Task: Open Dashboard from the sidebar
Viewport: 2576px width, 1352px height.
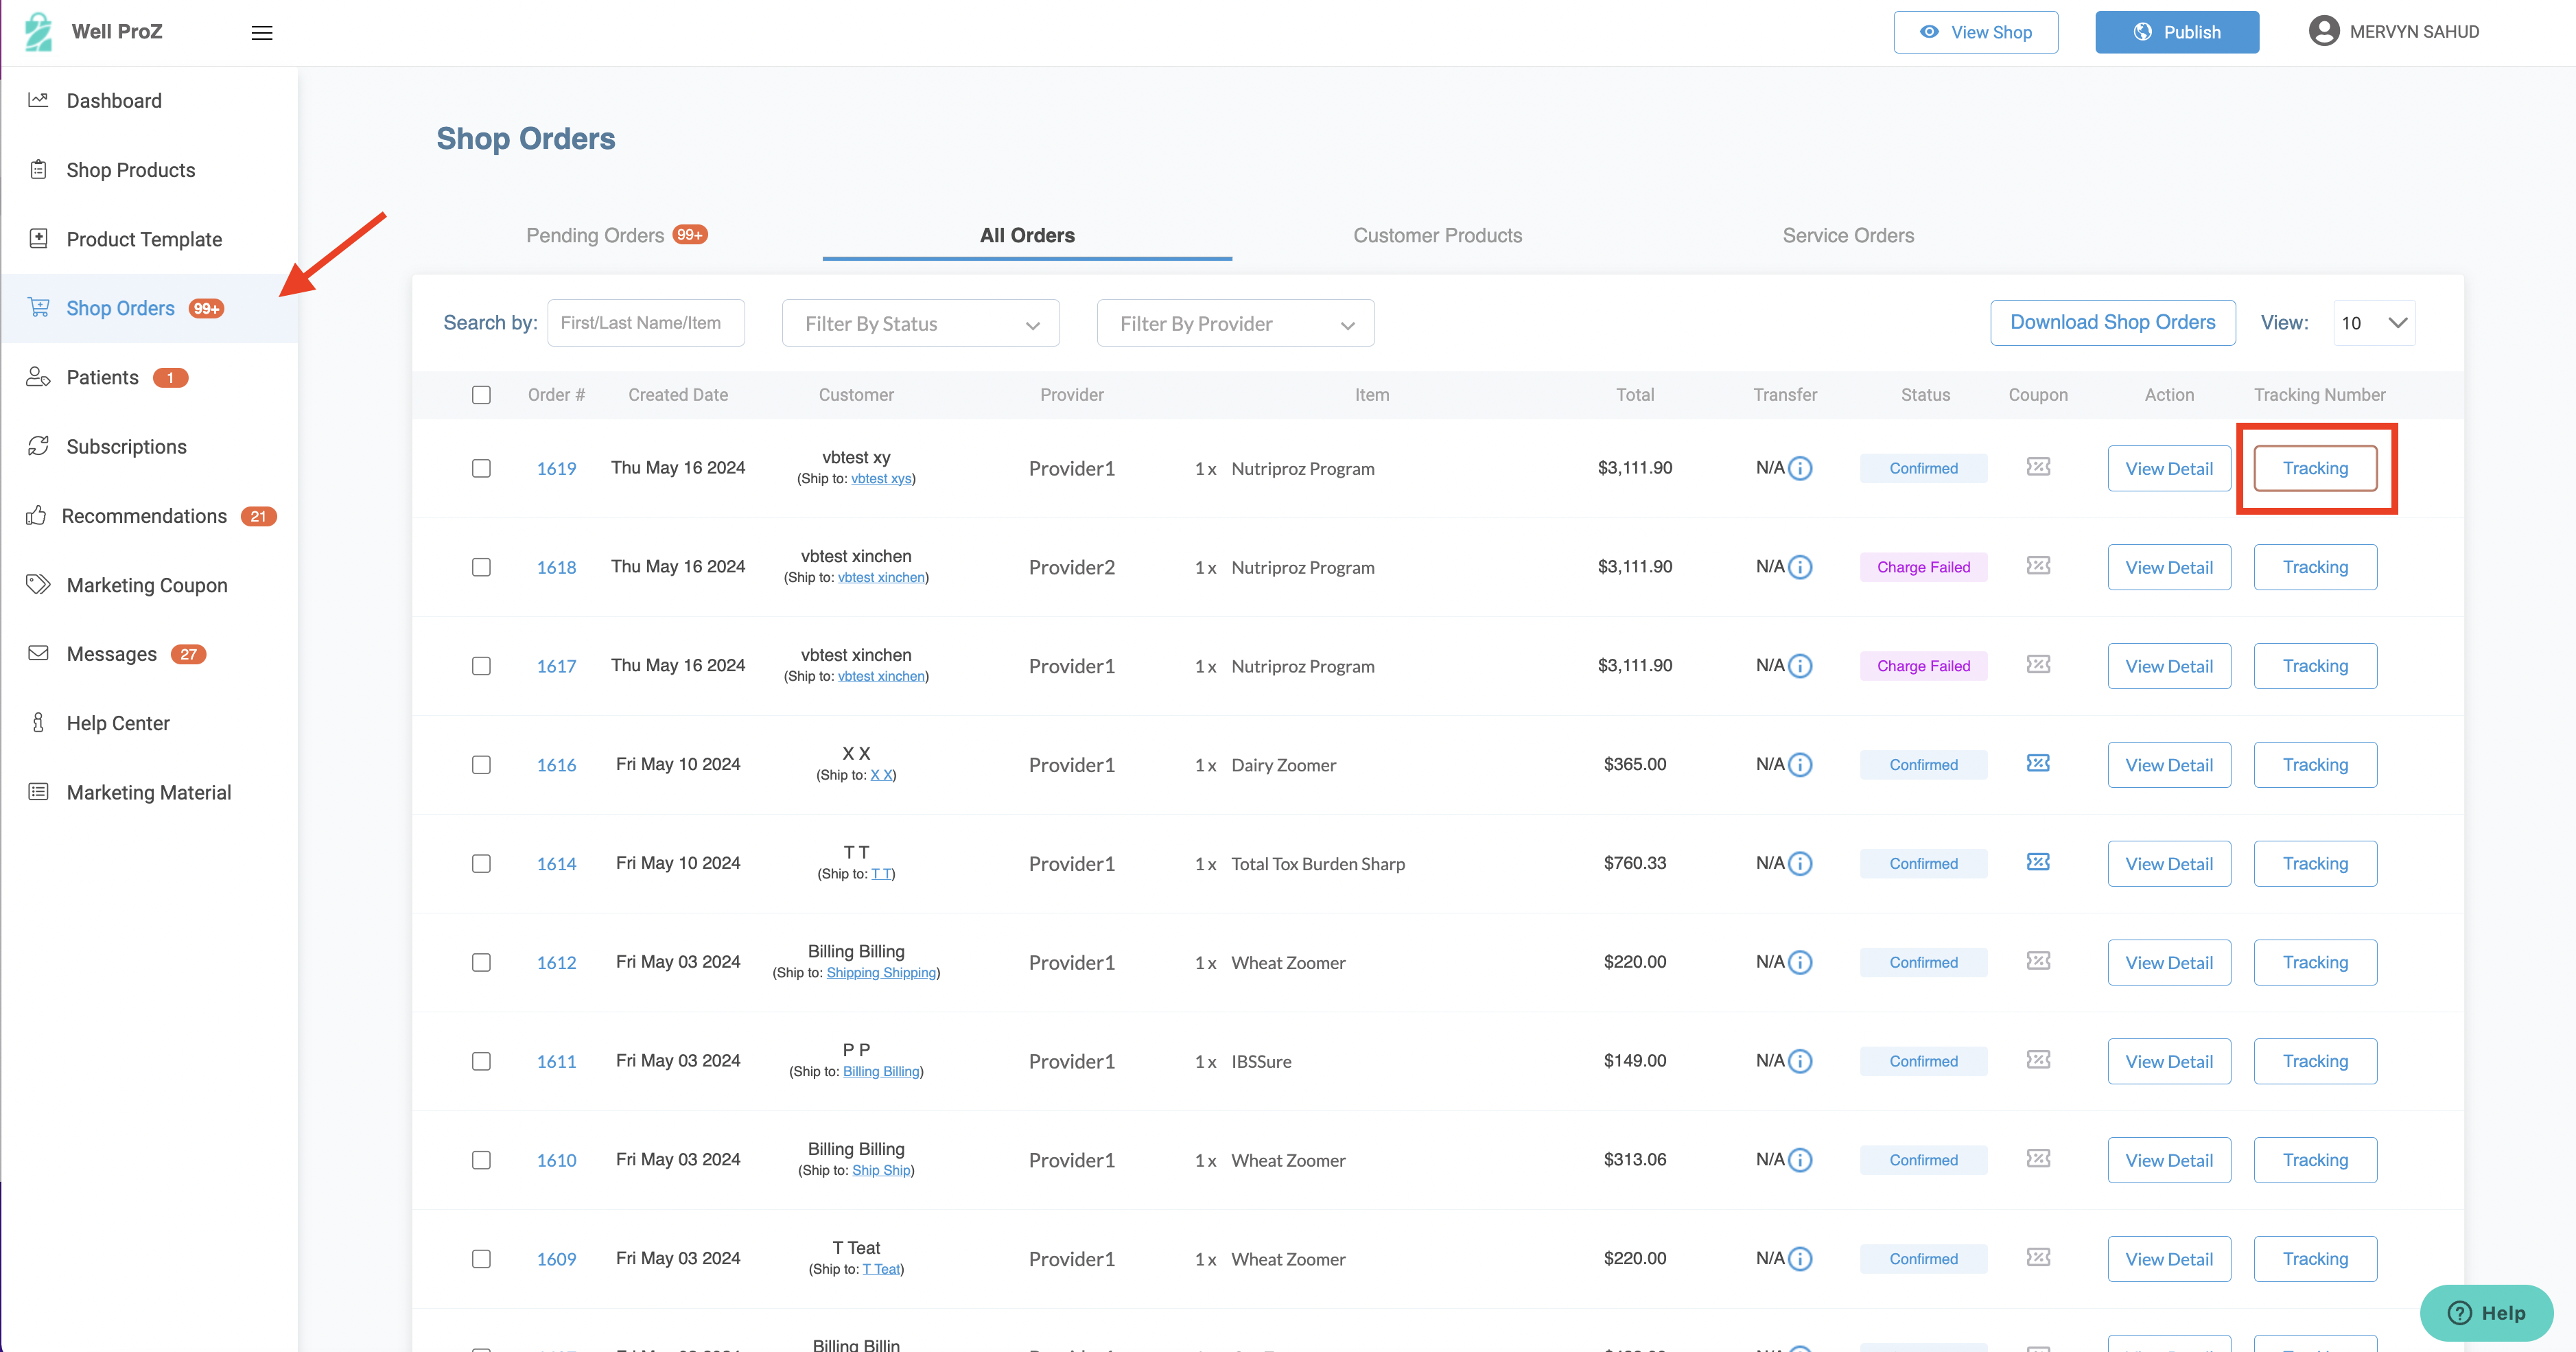Action: pyautogui.click(x=114, y=101)
